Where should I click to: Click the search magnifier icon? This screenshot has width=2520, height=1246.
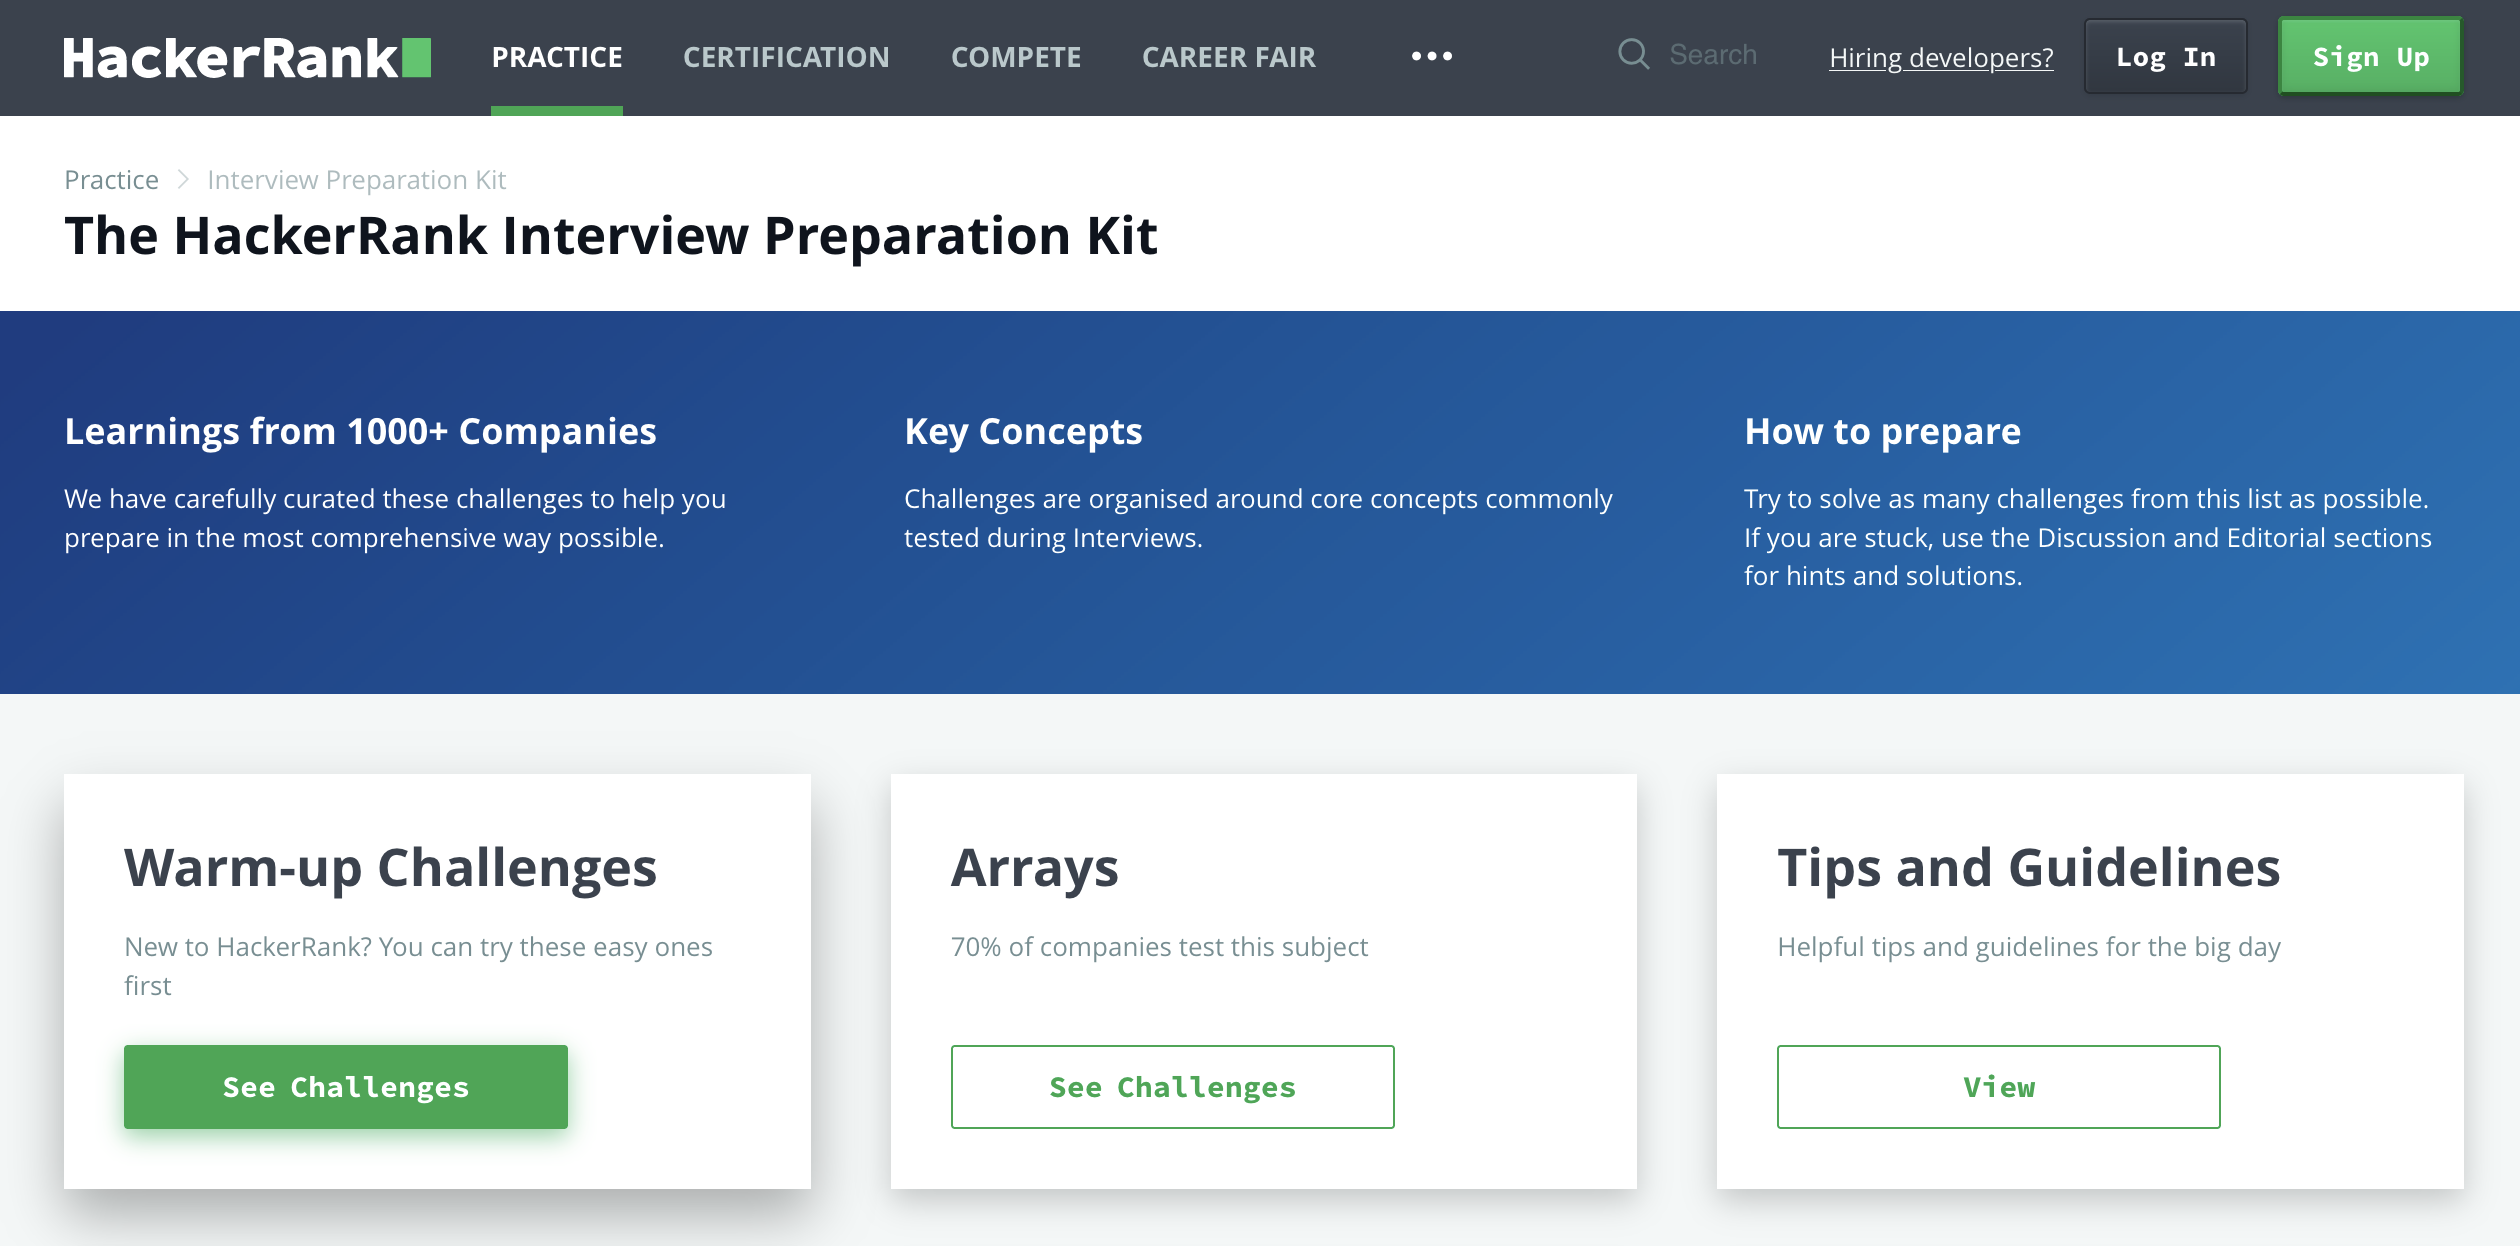tap(1633, 54)
